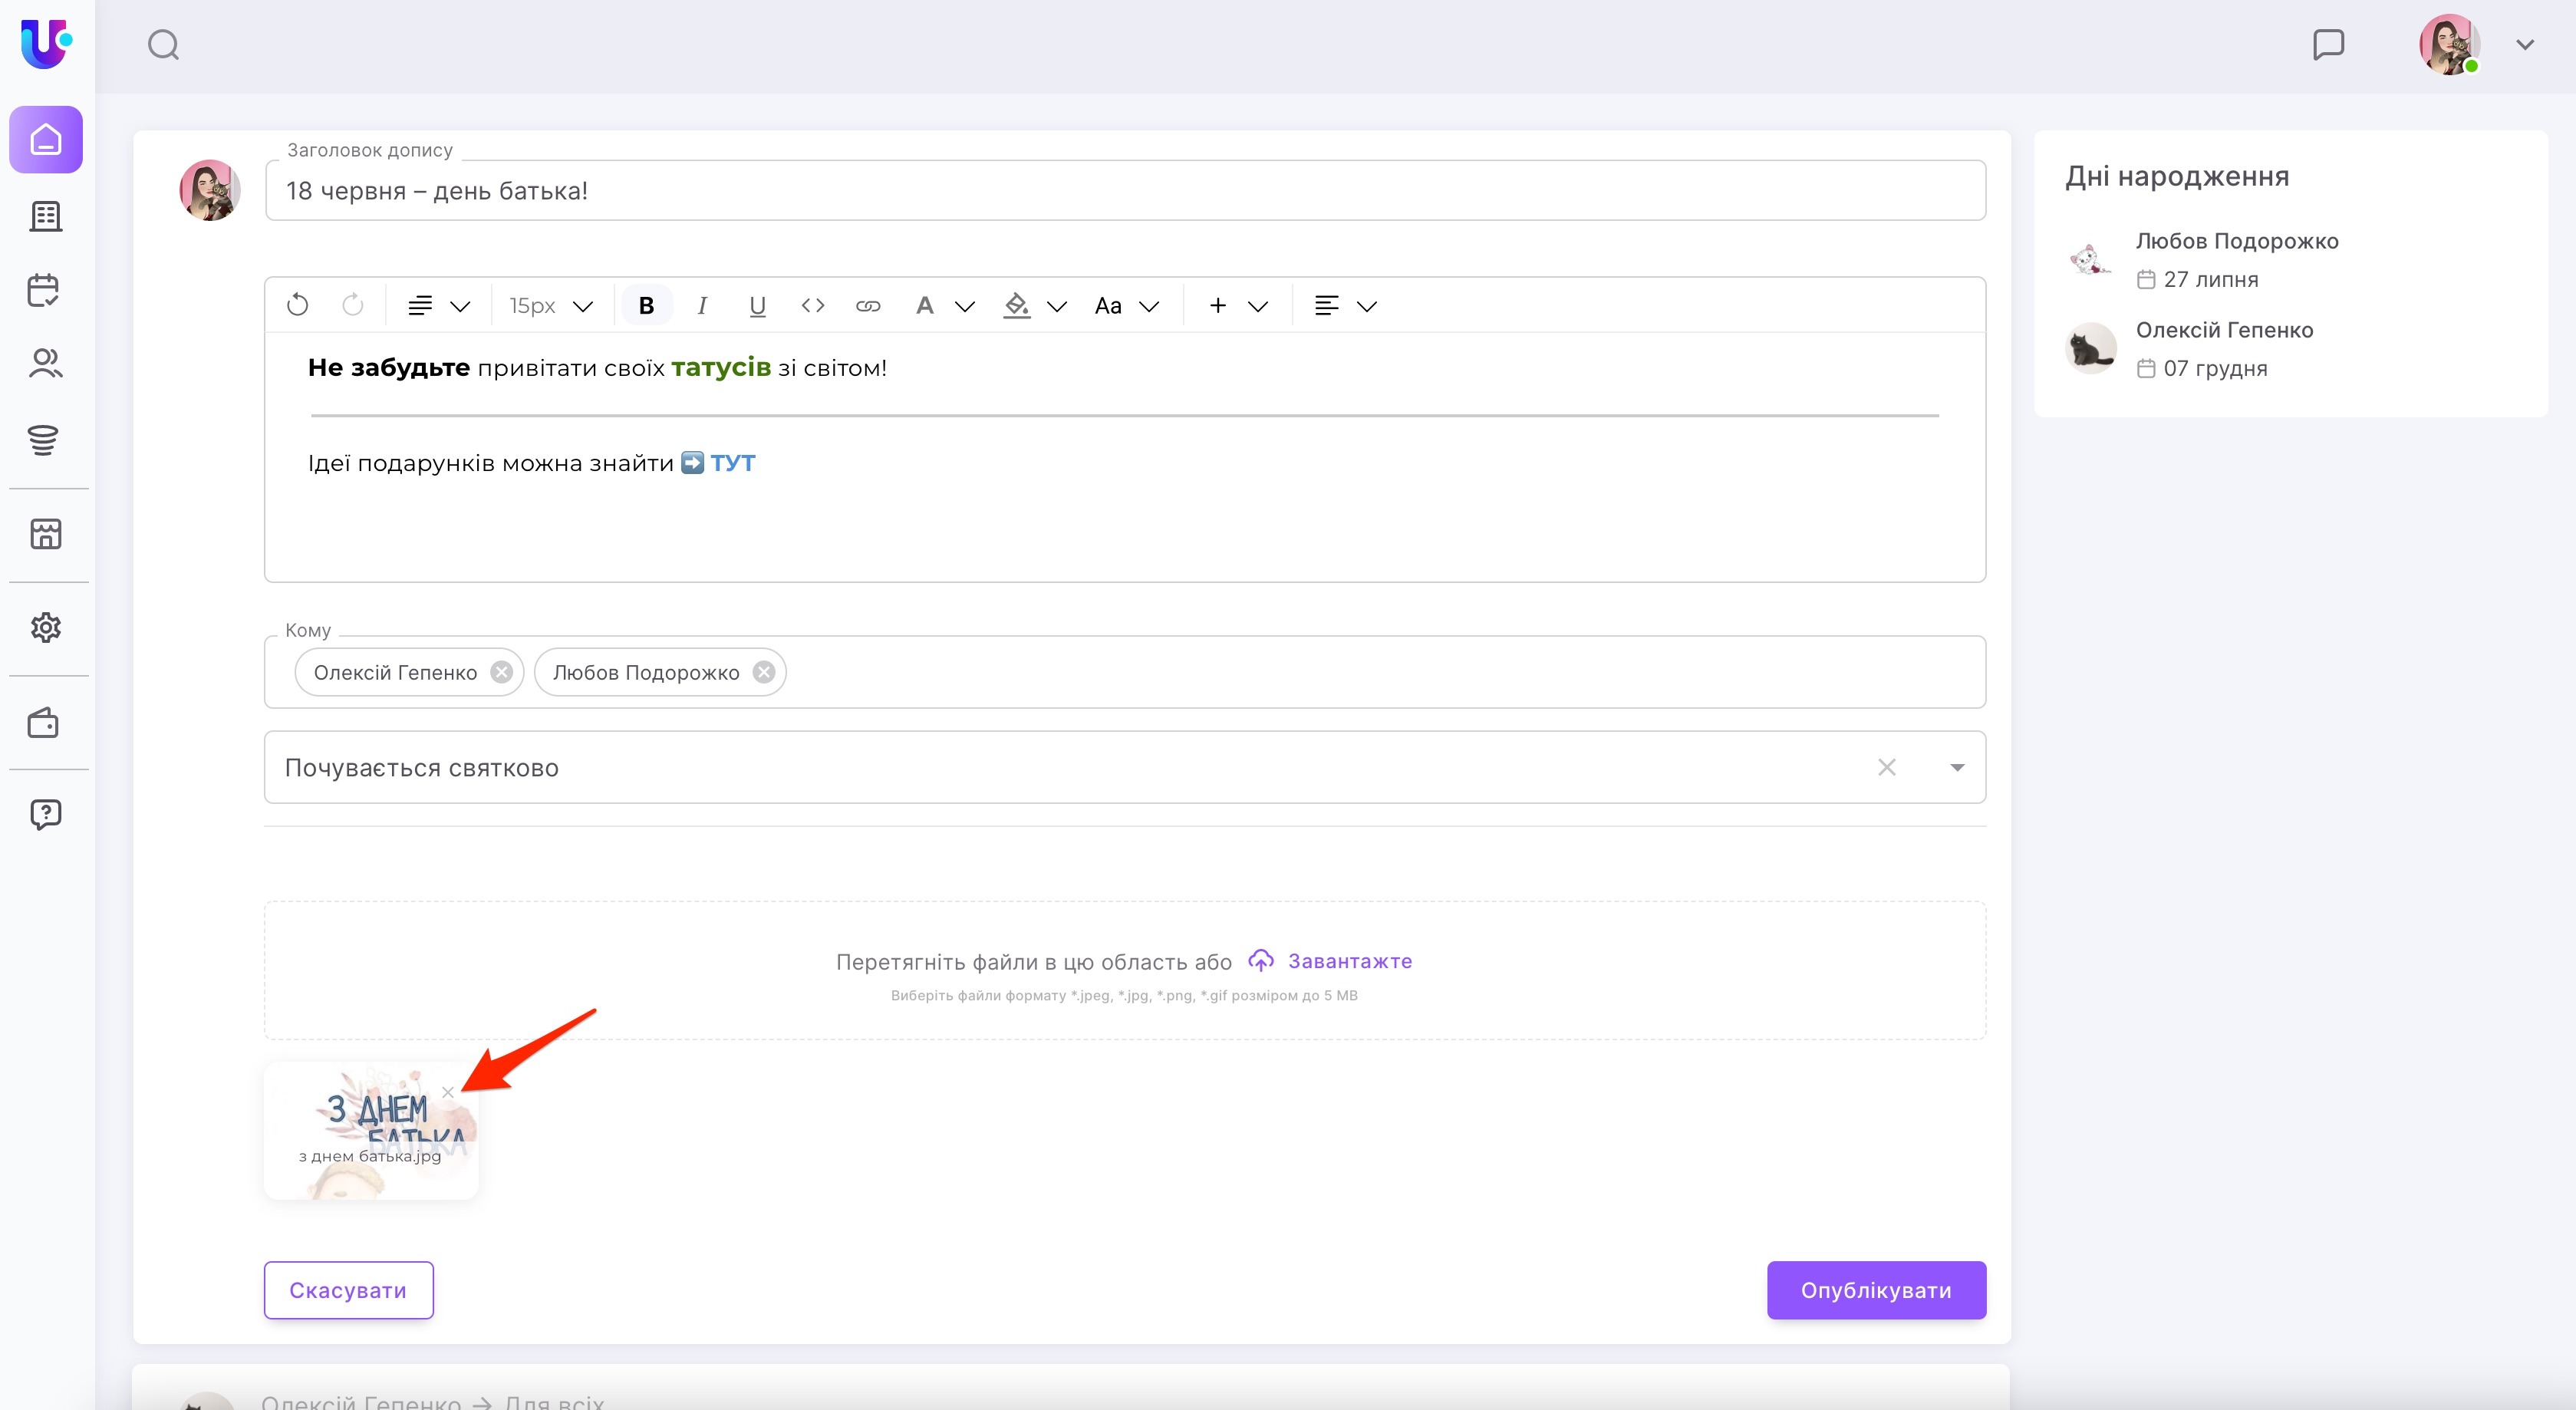Open the text color dropdown
This screenshot has width=2576, height=1410.
pos(964,306)
